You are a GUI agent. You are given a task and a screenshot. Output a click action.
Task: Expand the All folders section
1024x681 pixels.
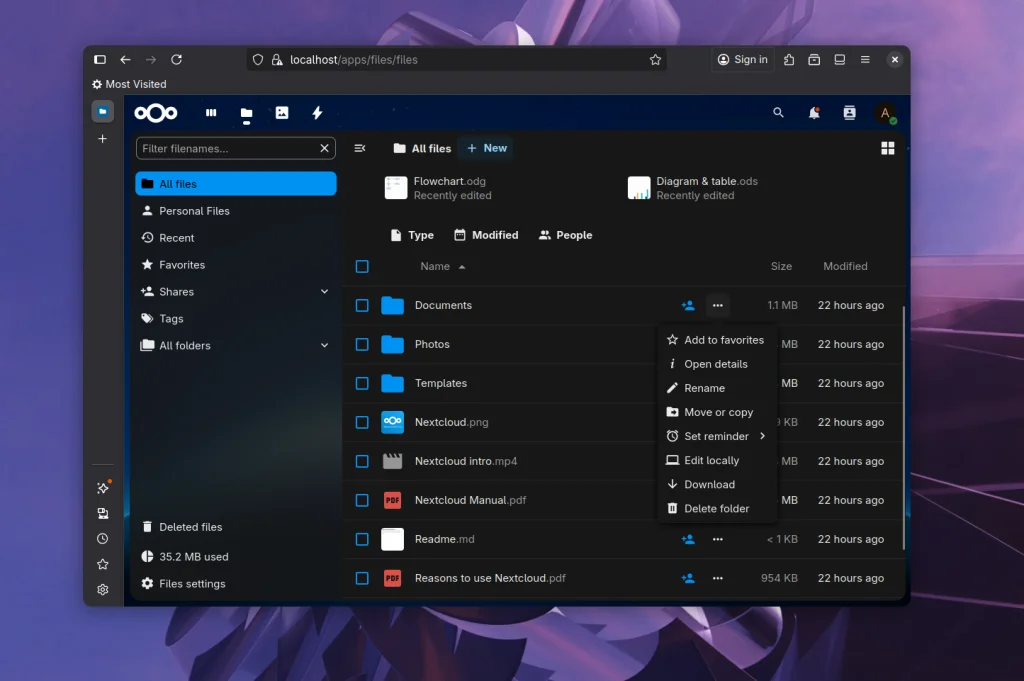[x=323, y=344]
